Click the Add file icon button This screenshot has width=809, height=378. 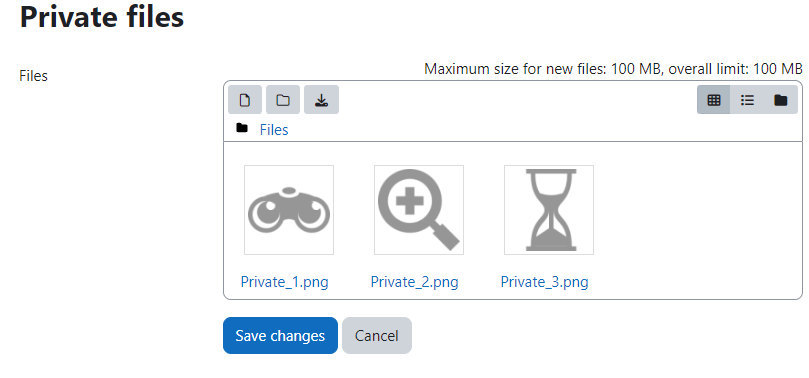(x=245, y=100)
